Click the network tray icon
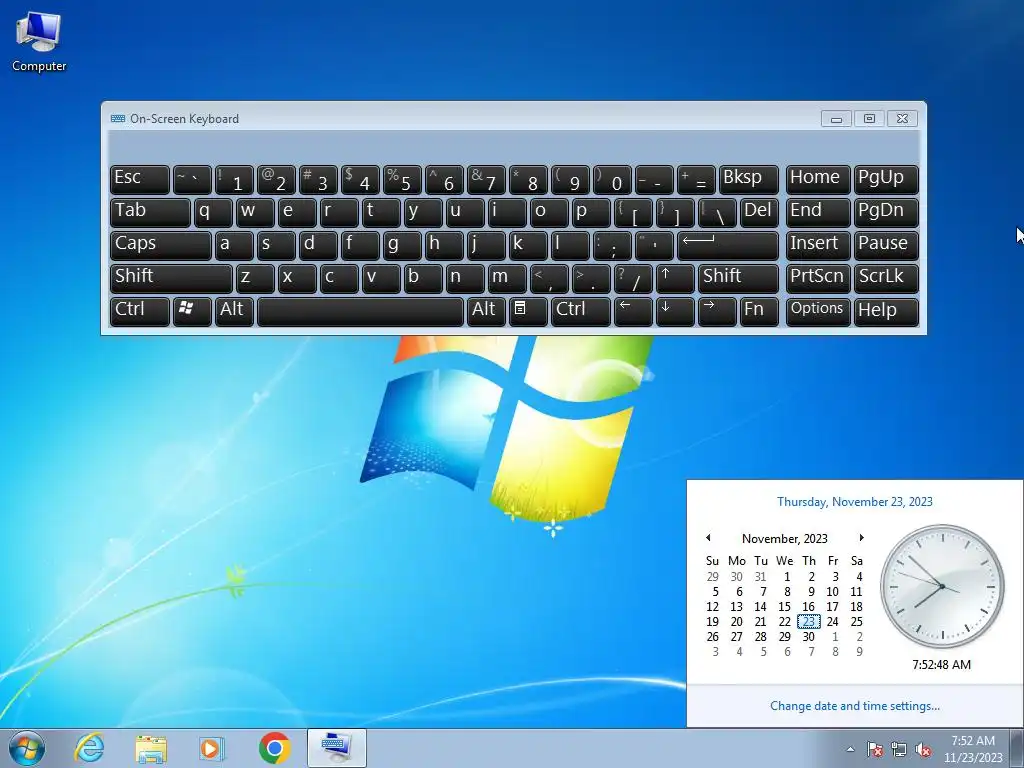The height and width of the screenshot is (768, 1024). [899, 749]
